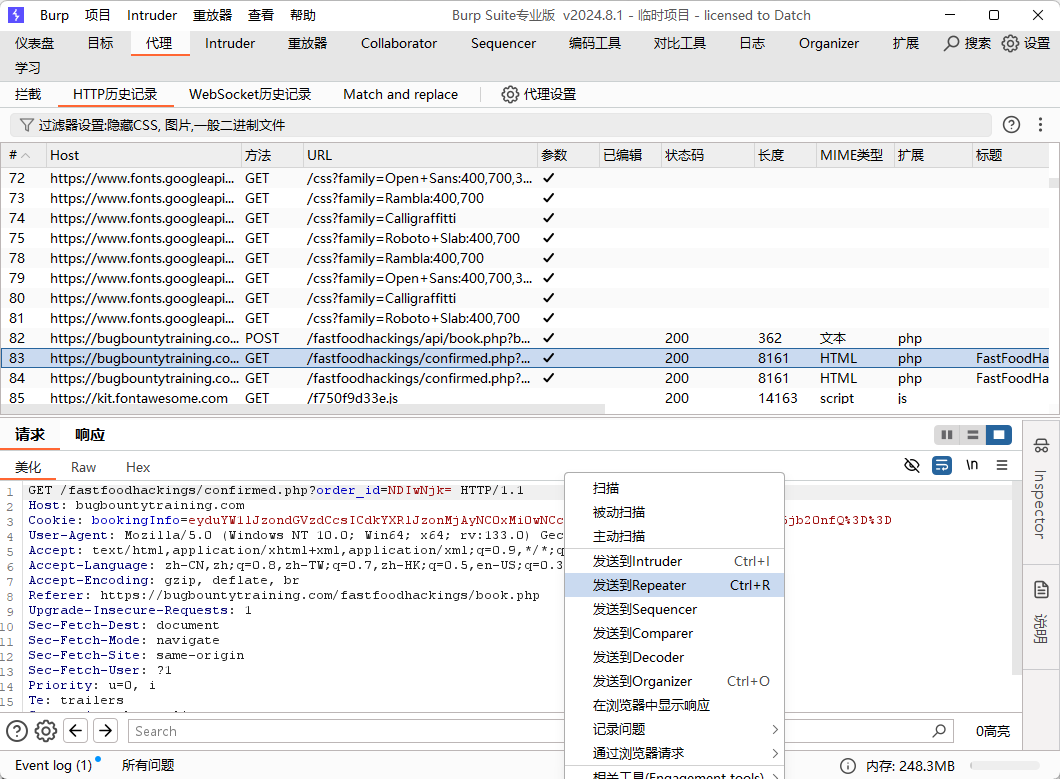Click the memory usage bar in status bar
1060x779 pixels.
point(1005,765)
